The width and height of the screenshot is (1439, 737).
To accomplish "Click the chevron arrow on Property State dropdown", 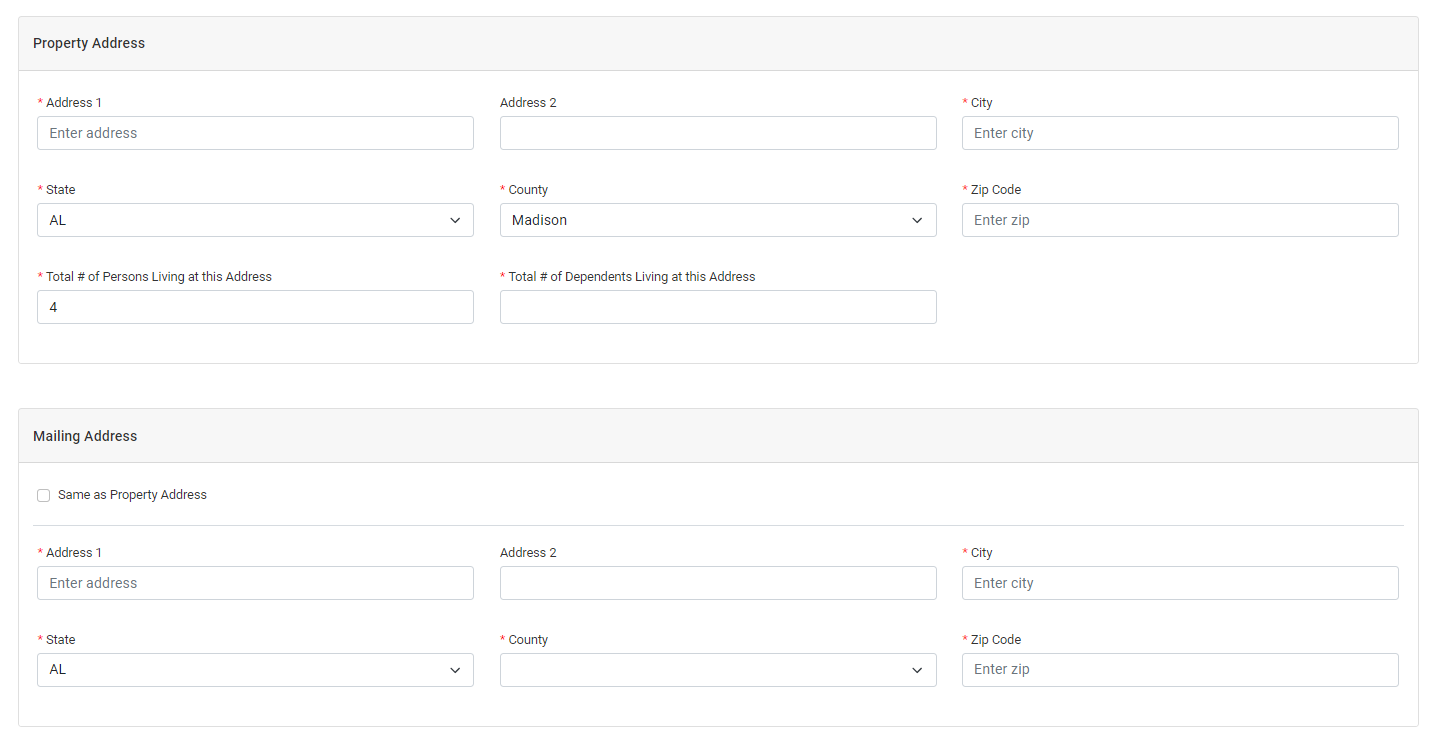I will [x=455, y=220].
